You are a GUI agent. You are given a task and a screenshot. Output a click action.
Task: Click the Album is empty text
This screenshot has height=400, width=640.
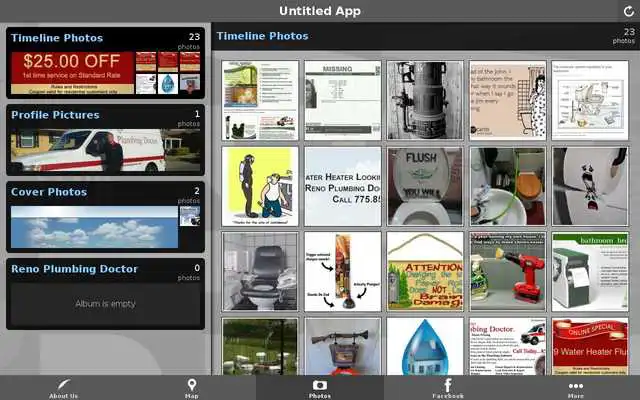(105, 304)
